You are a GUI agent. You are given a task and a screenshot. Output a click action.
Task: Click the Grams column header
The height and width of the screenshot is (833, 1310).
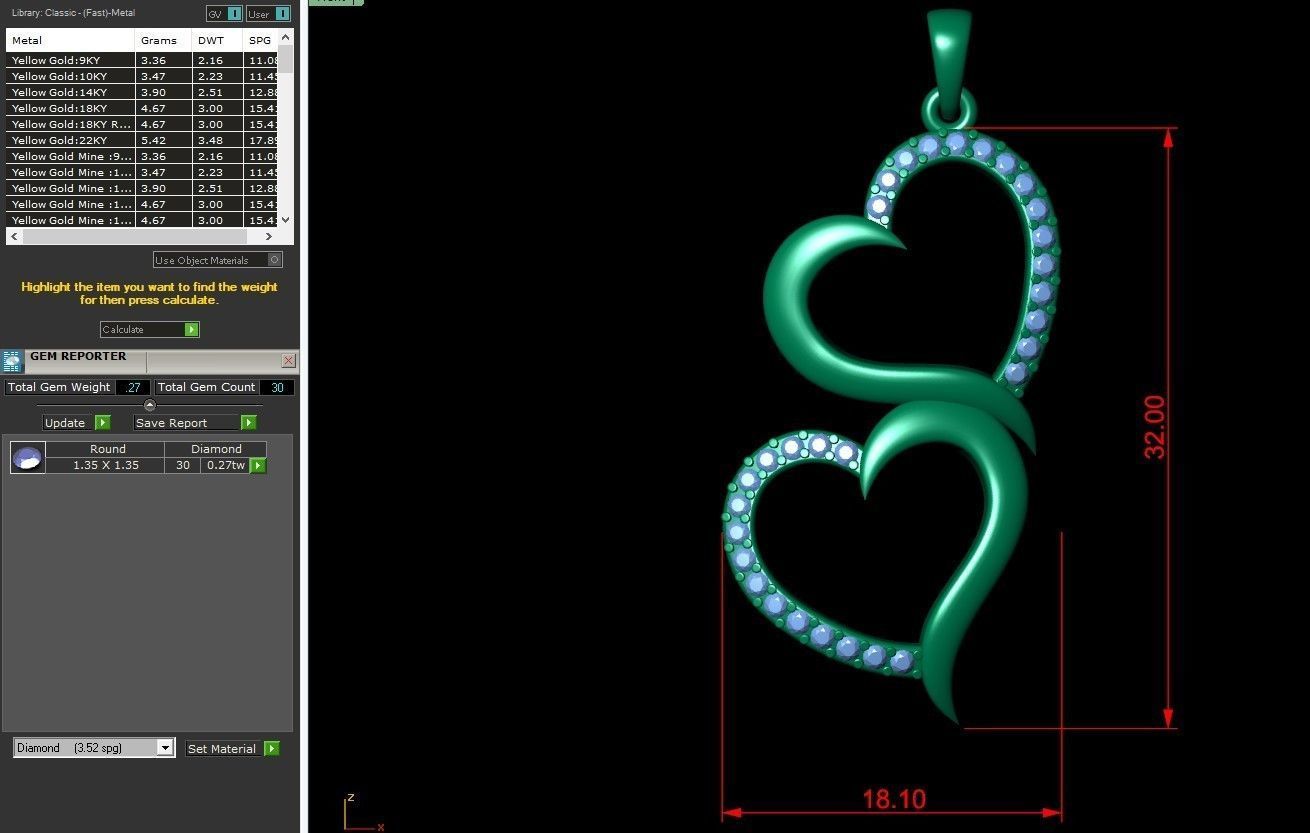coord(164,41)
